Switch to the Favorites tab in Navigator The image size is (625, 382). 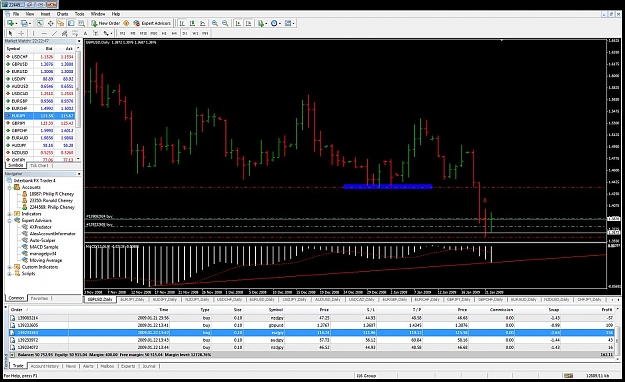(x=39, y=298)
